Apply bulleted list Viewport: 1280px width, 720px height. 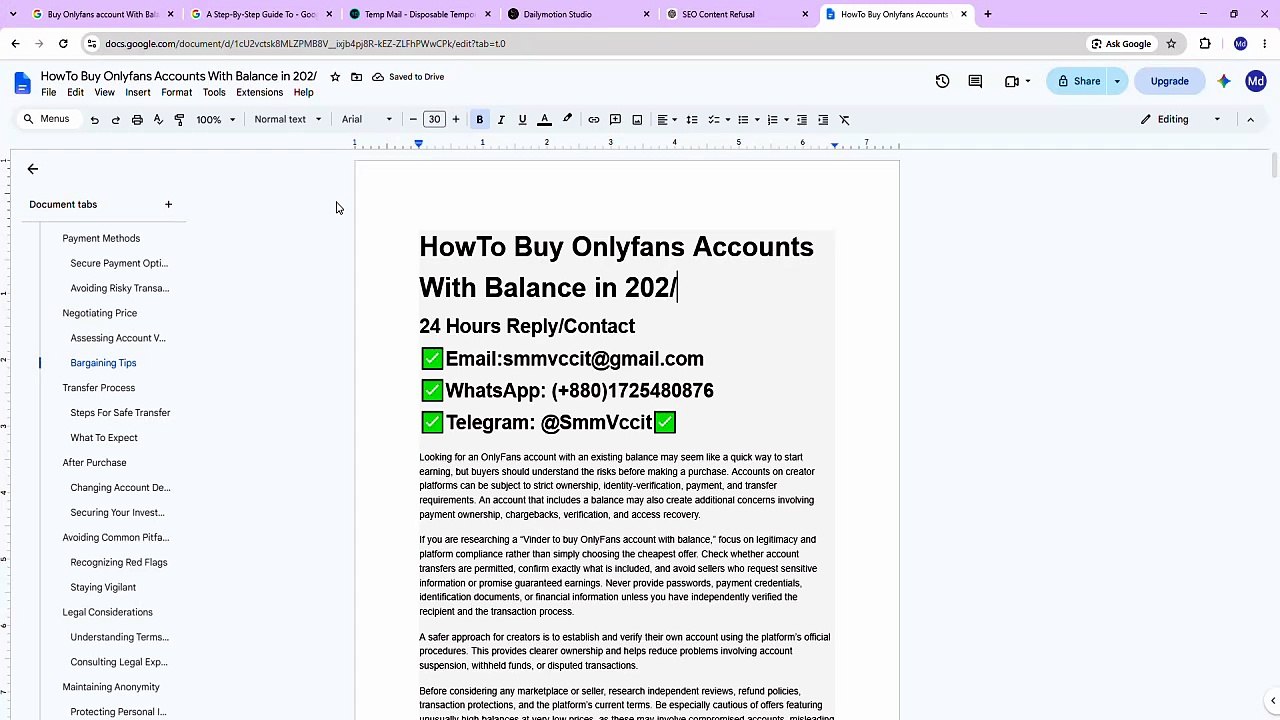(x=743, y=120)
